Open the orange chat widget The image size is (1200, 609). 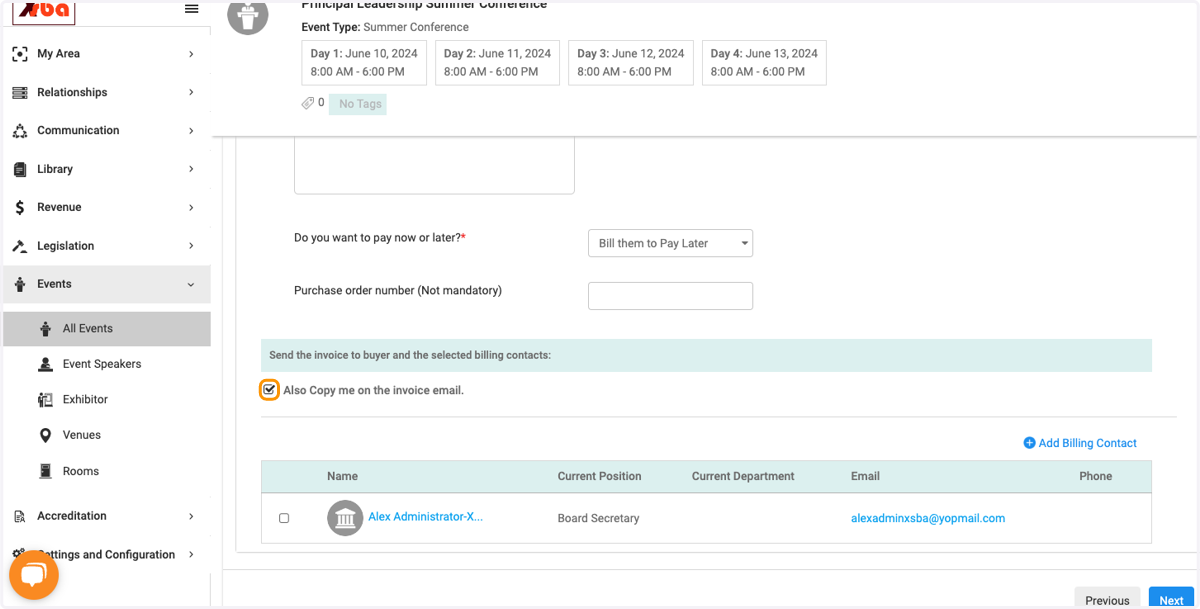coord(34,575)
